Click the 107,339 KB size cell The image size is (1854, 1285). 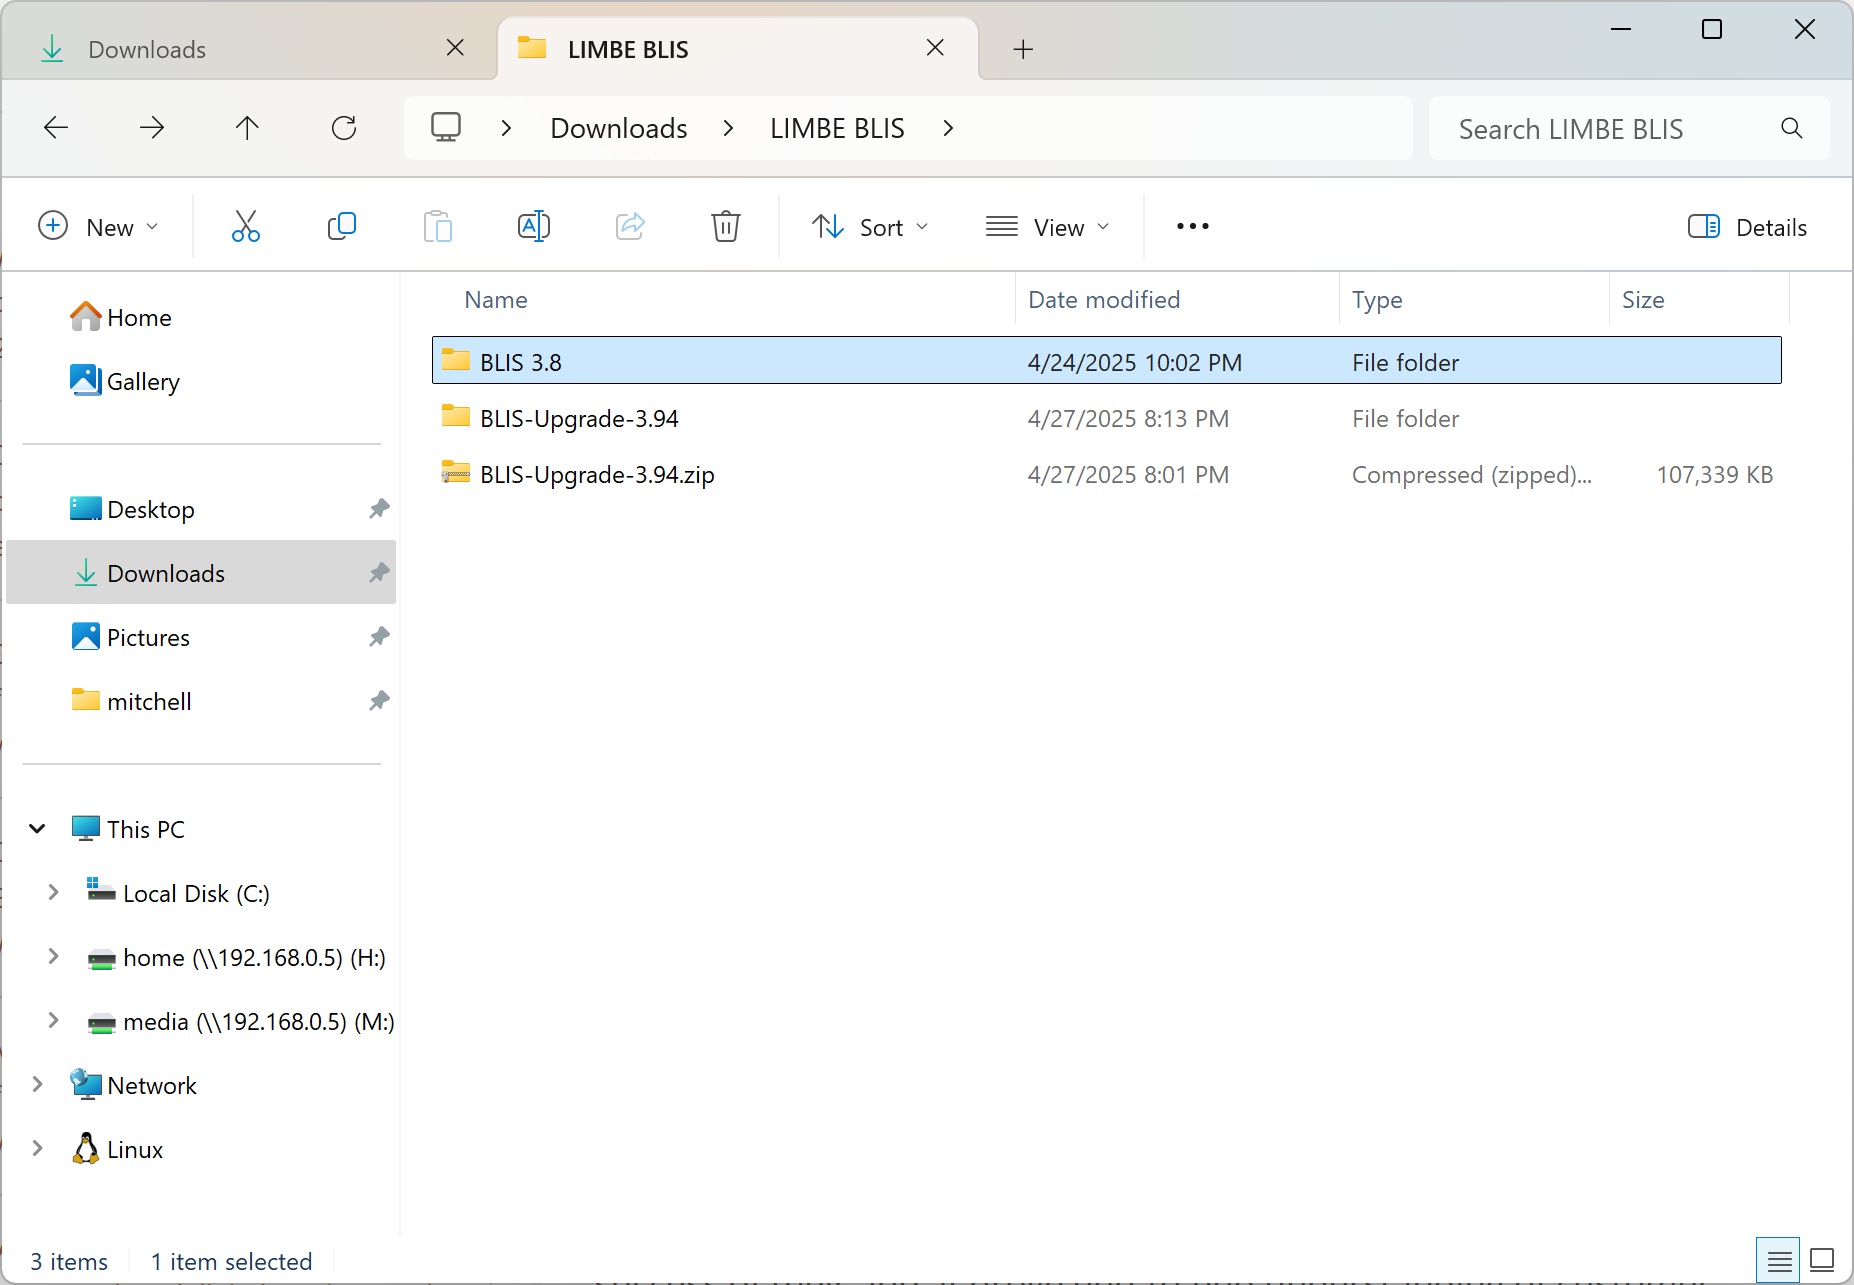pyautogui.click(x=1714, y=475)
